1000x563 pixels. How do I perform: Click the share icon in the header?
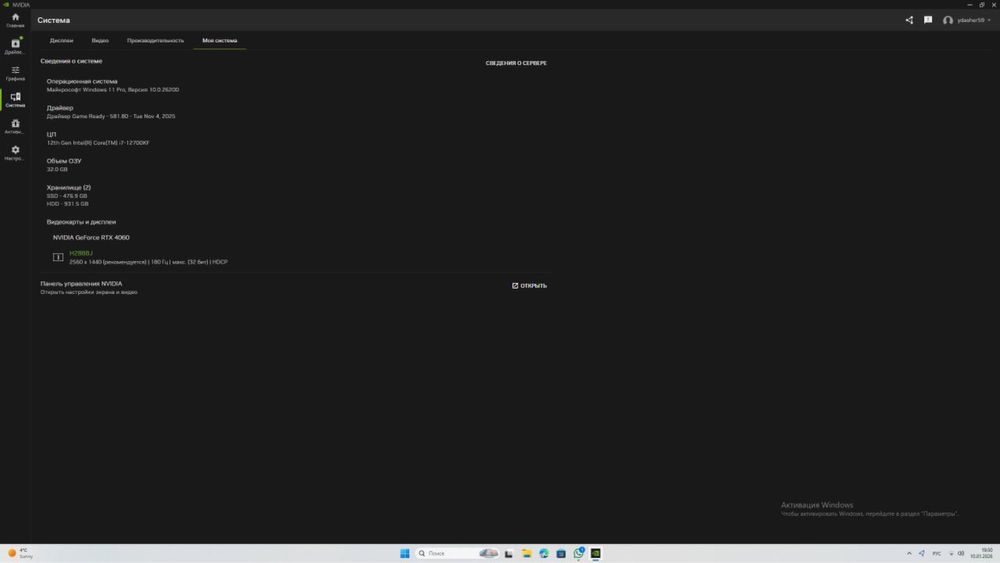click(x=909, y=20)
